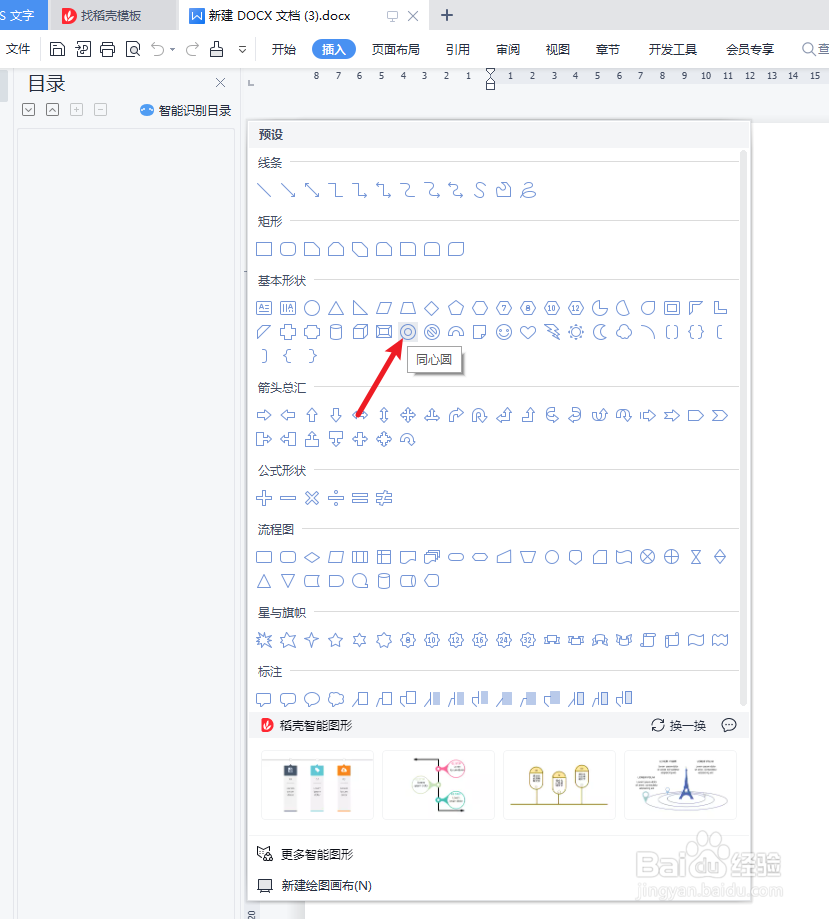Screen dimensions: 829x919
Task: Open the quick access toolbar customization menu
Action: point(242,48)
